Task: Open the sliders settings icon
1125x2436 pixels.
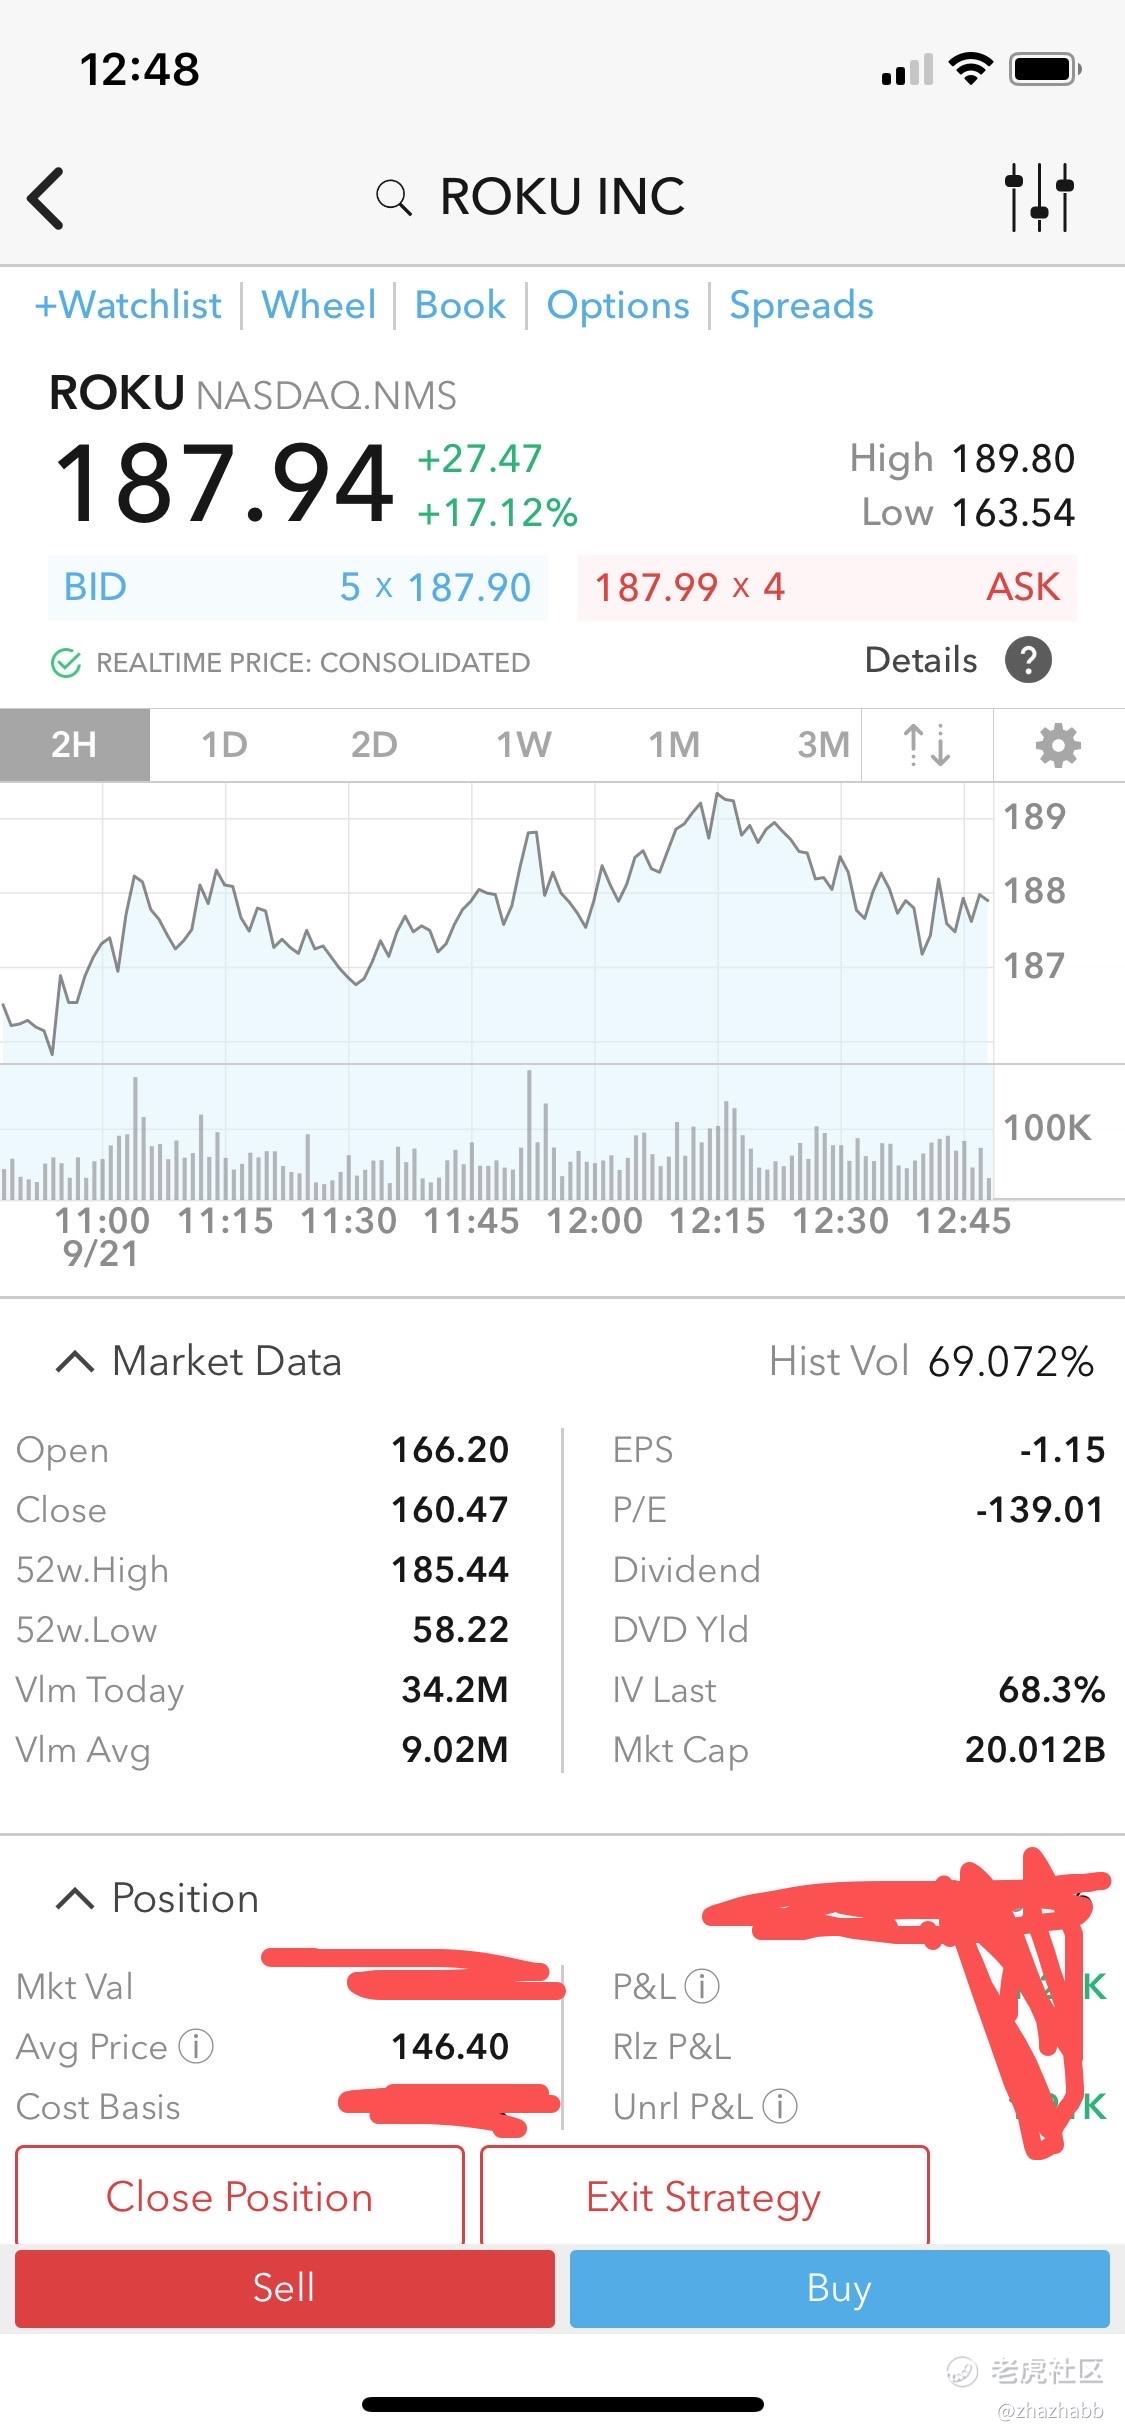Action: 1039,197
